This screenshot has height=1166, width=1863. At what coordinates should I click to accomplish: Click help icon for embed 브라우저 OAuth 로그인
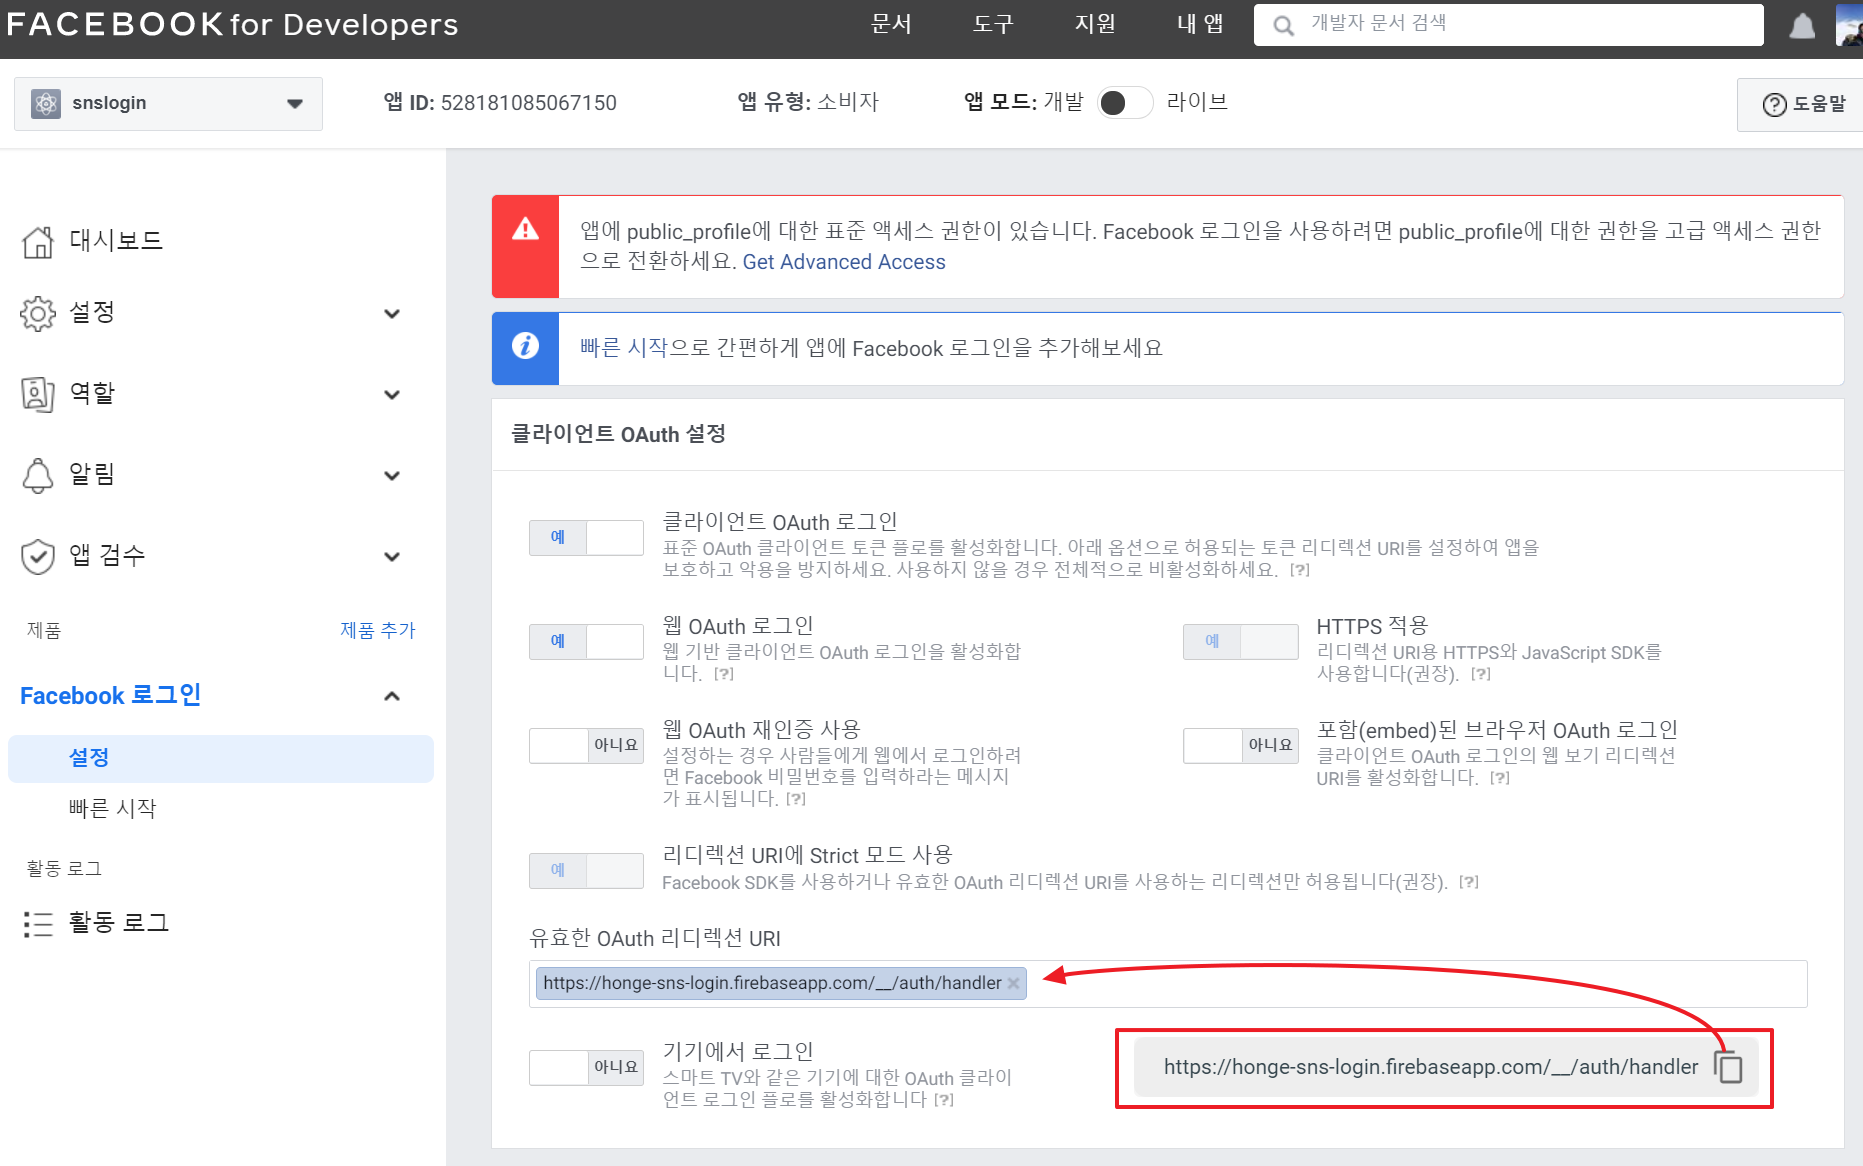1500,778
